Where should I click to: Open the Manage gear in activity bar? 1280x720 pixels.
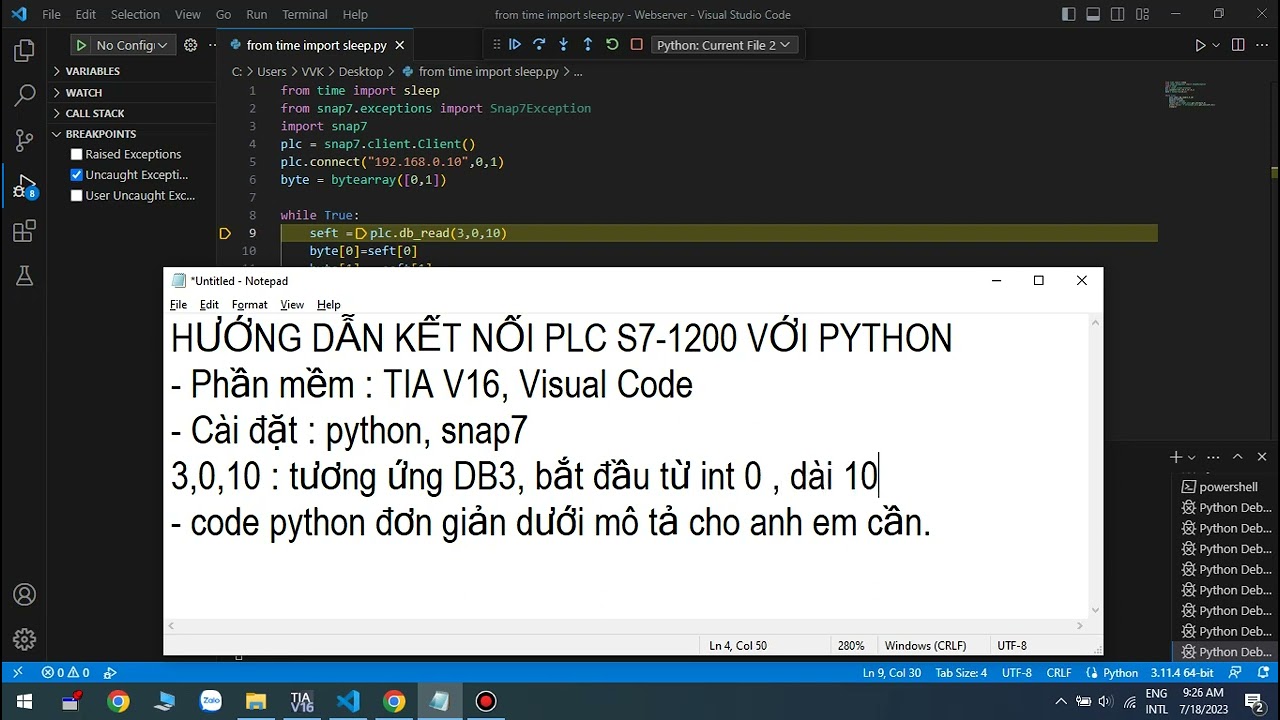point(24,639)
